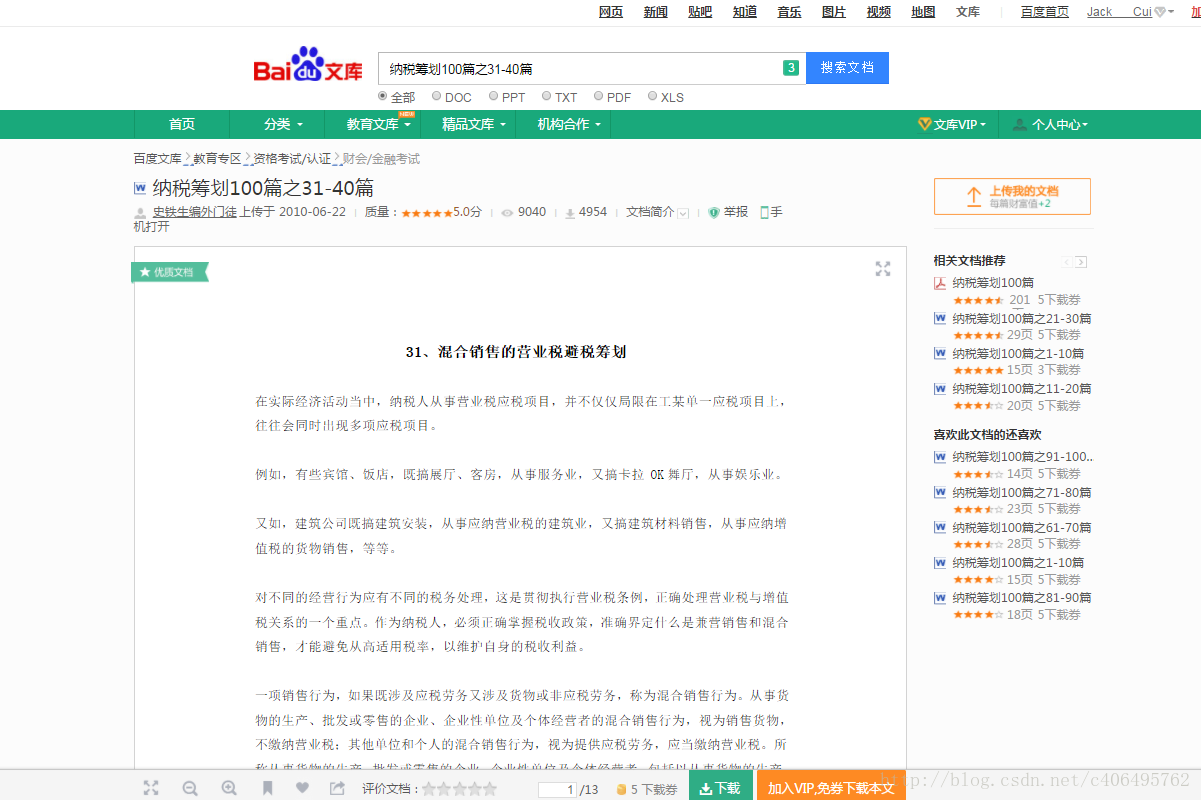
Task: Share the document via the share icon
Action: [338, 788]
